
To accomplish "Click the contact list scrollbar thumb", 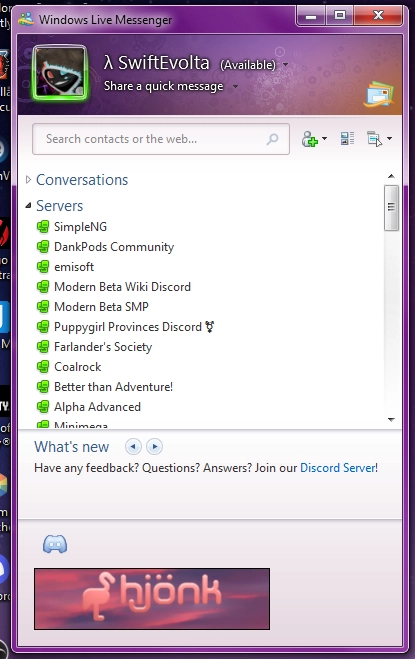I will (x=391, y=207).
